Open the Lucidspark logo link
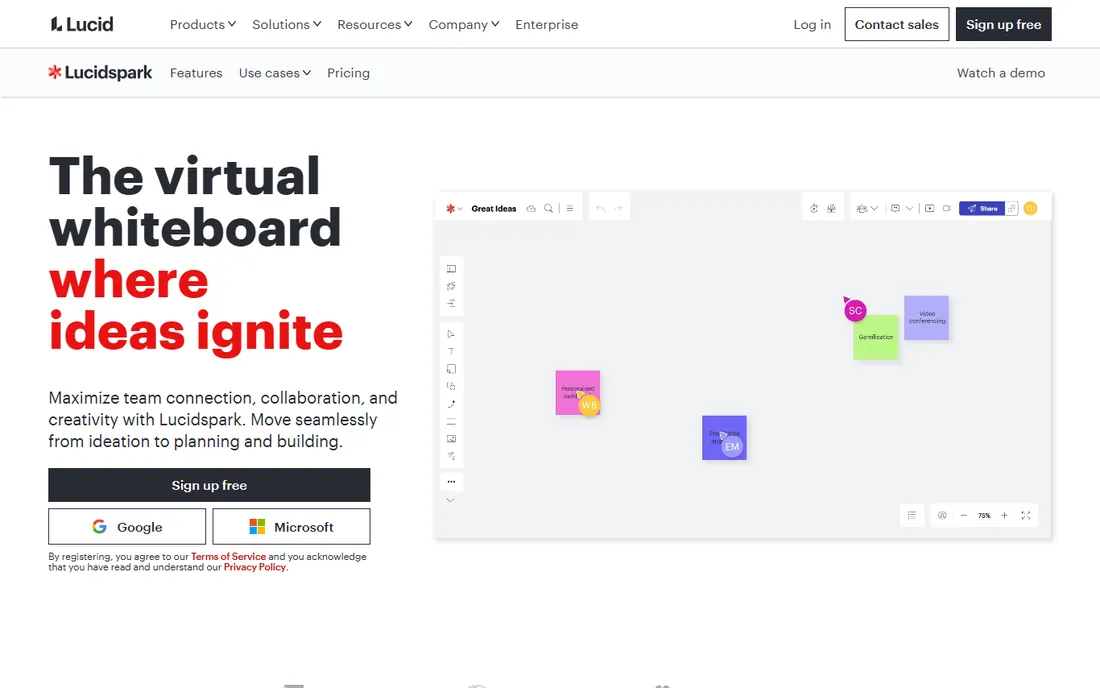Image resolution: width=1100 pixels, height=688 pixels. [x=100, y=72]
